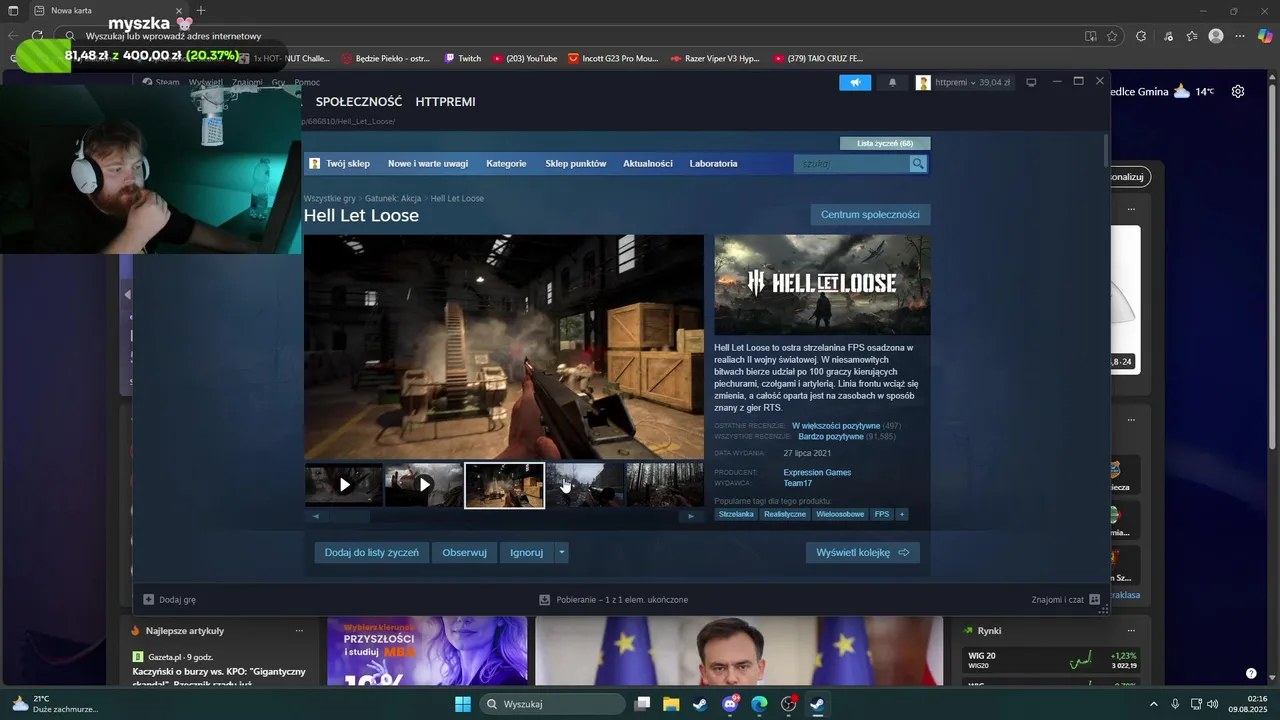Click the Obserwuj button
The height and width of the screenshot is (720, 1280).
tap(464, 552)
